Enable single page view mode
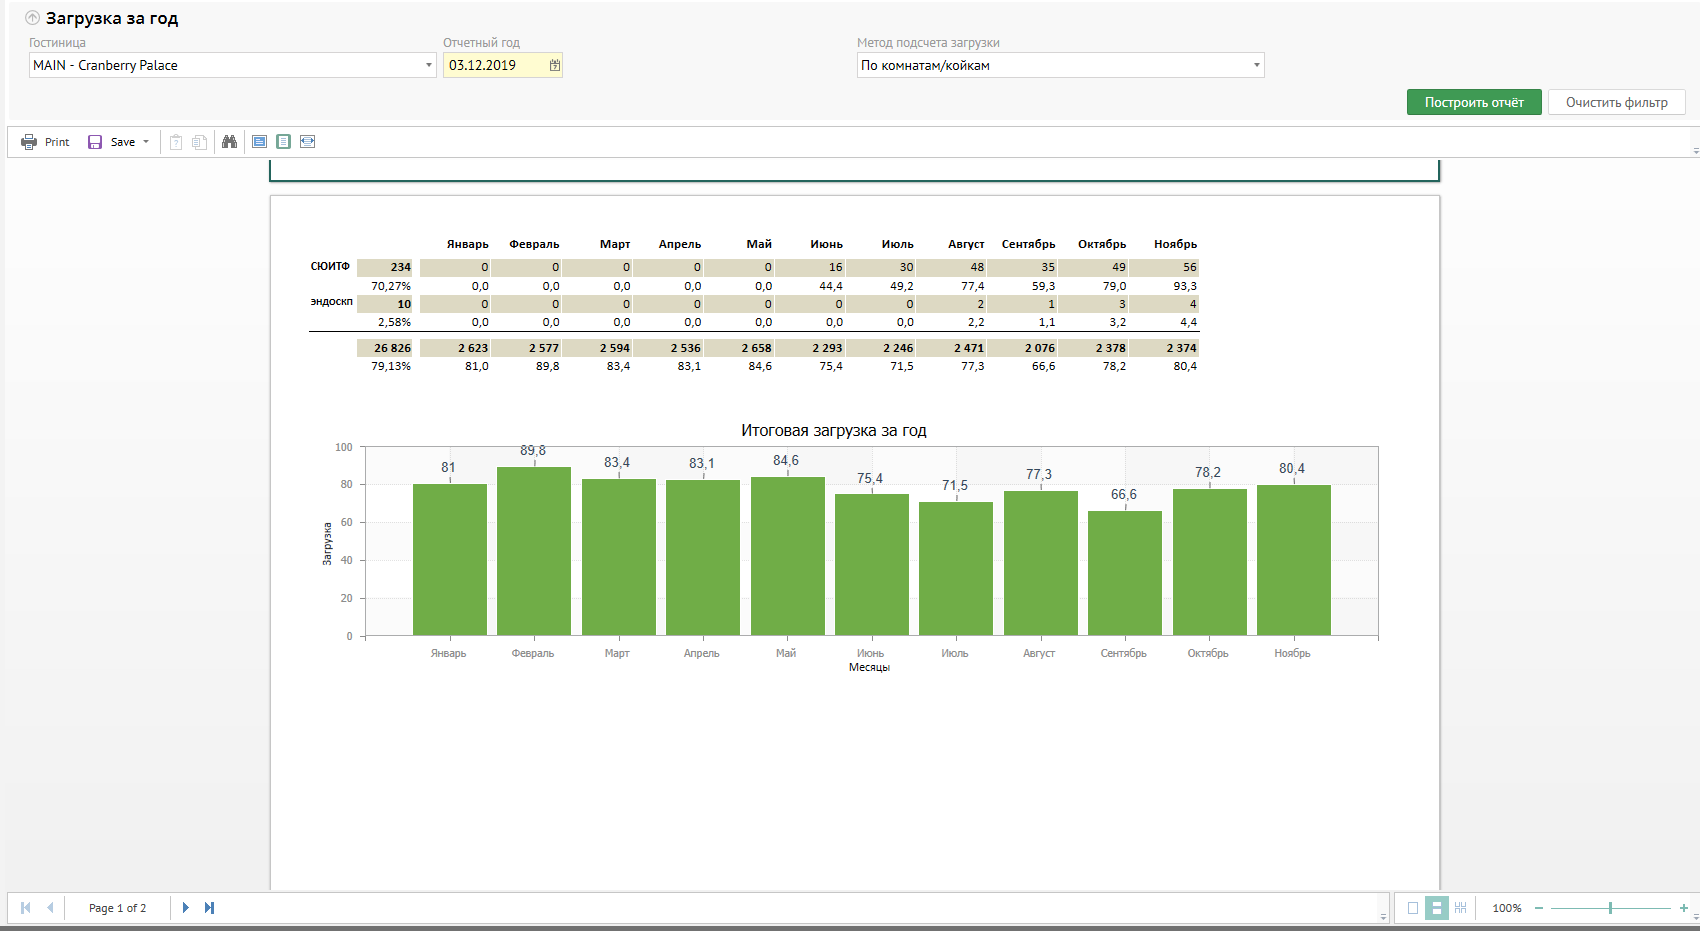The height and width of the screenshot is (931, 1700). pos(1413,908)
